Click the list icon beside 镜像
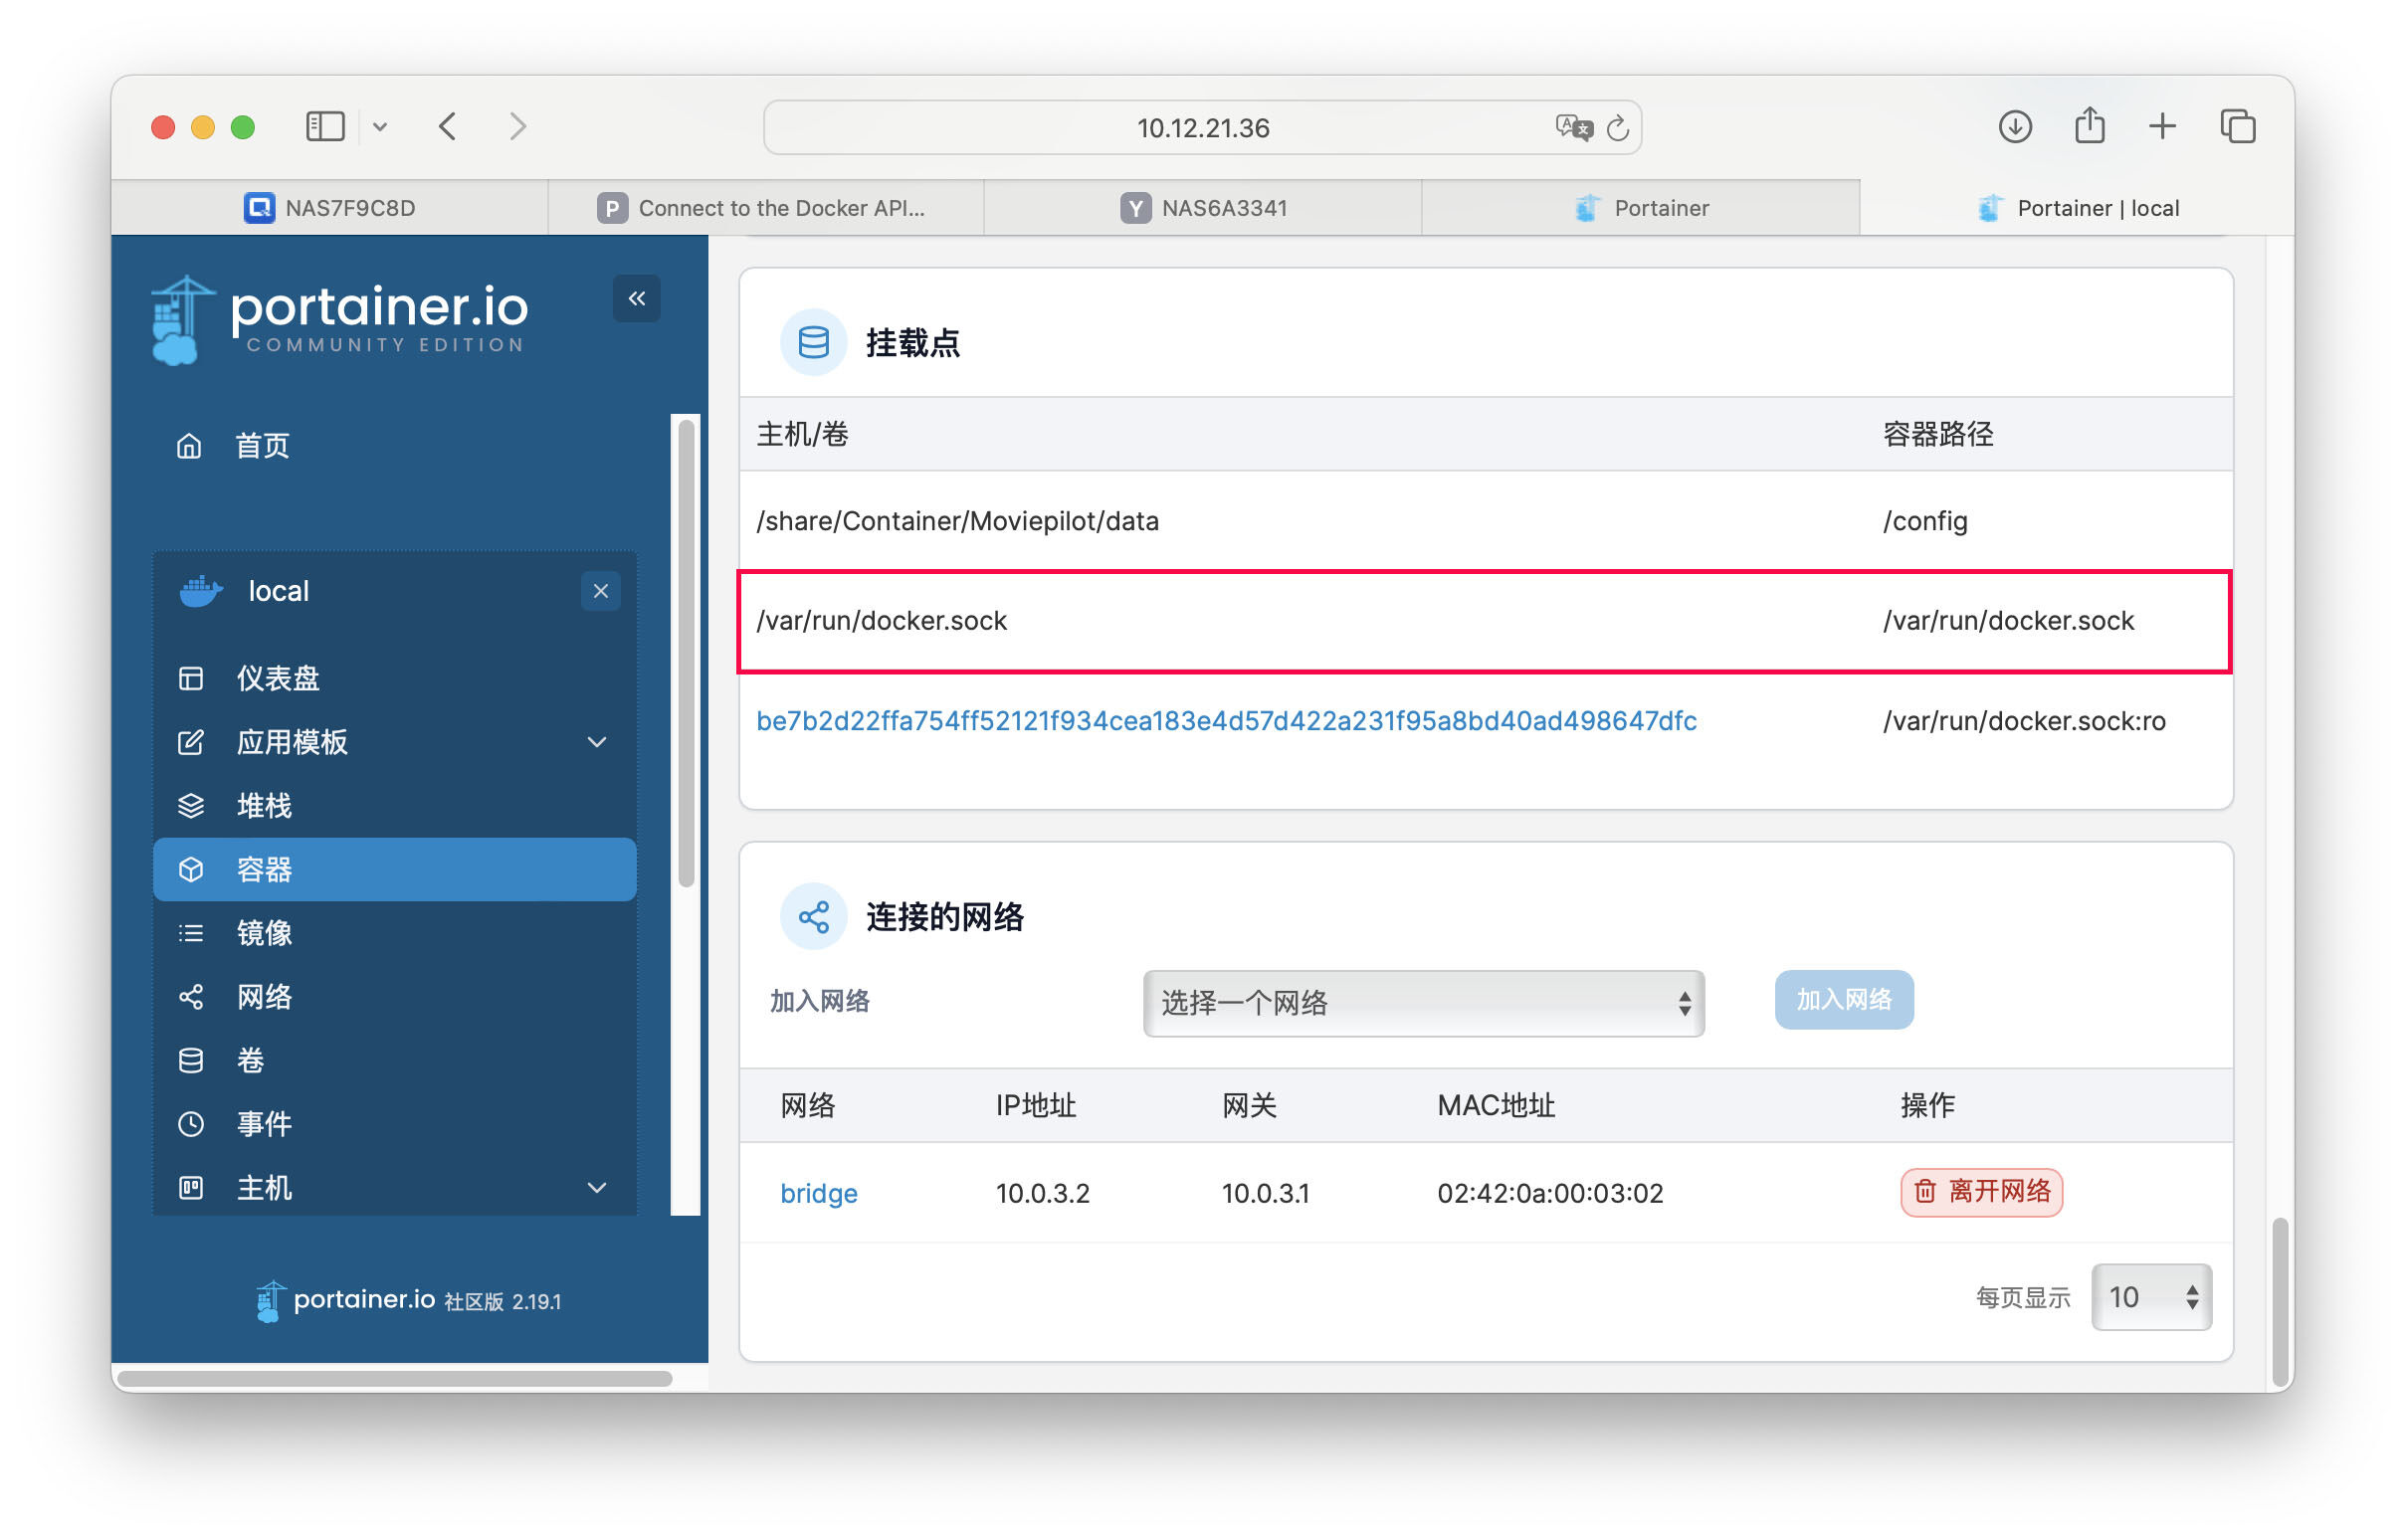This screenshot has width=2406, height=1540. pyautogui.click(x=190, y=933)
